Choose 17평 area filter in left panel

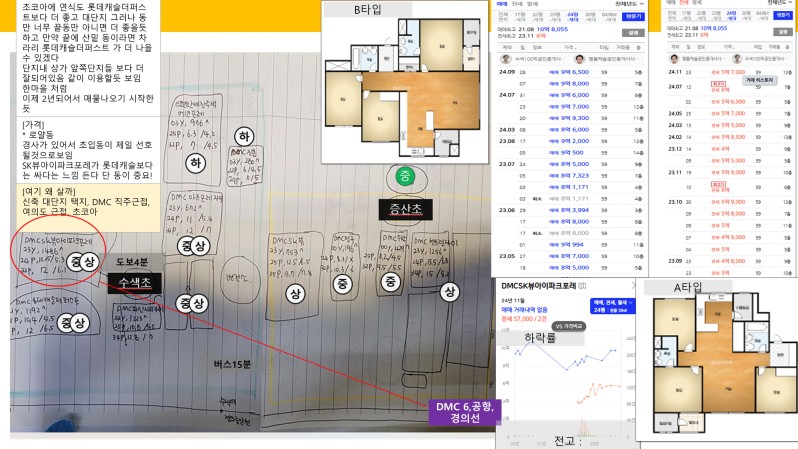tap(520, 17)
